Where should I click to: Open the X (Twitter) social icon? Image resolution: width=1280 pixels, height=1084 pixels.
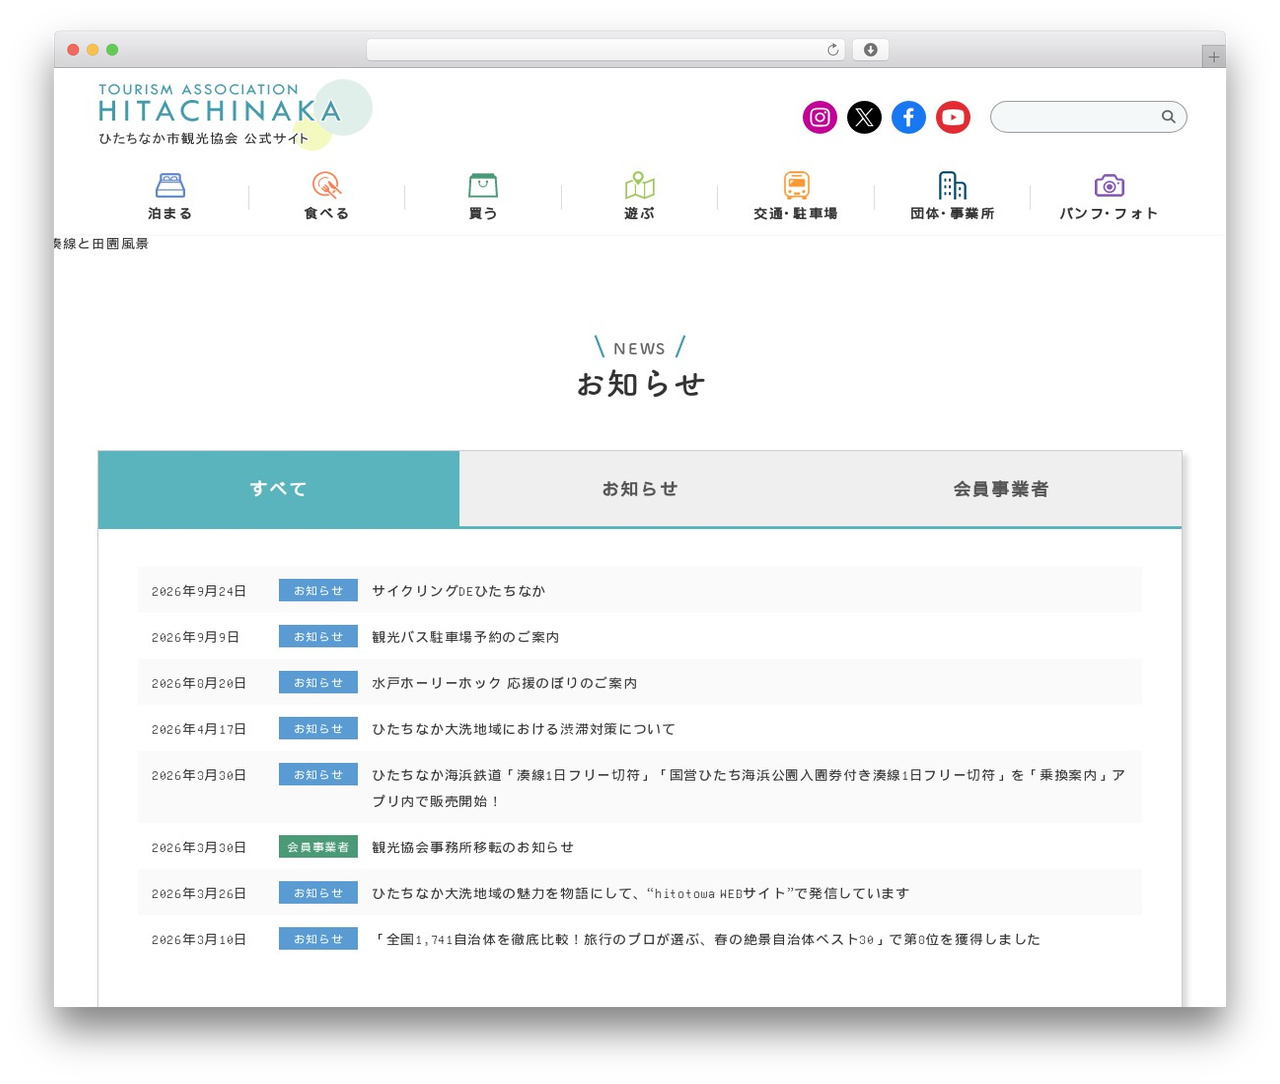coord(864,117)
